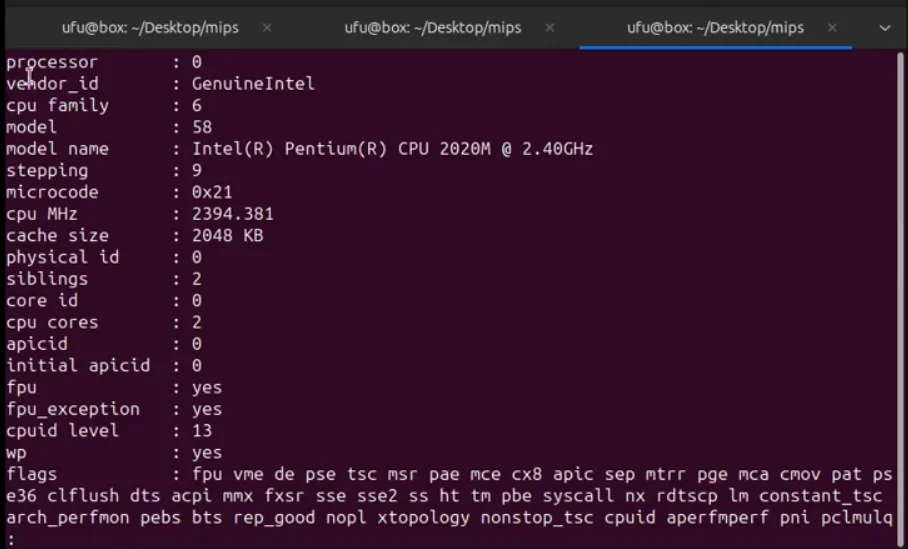Click the cpu family value '6'

(197, 105)
